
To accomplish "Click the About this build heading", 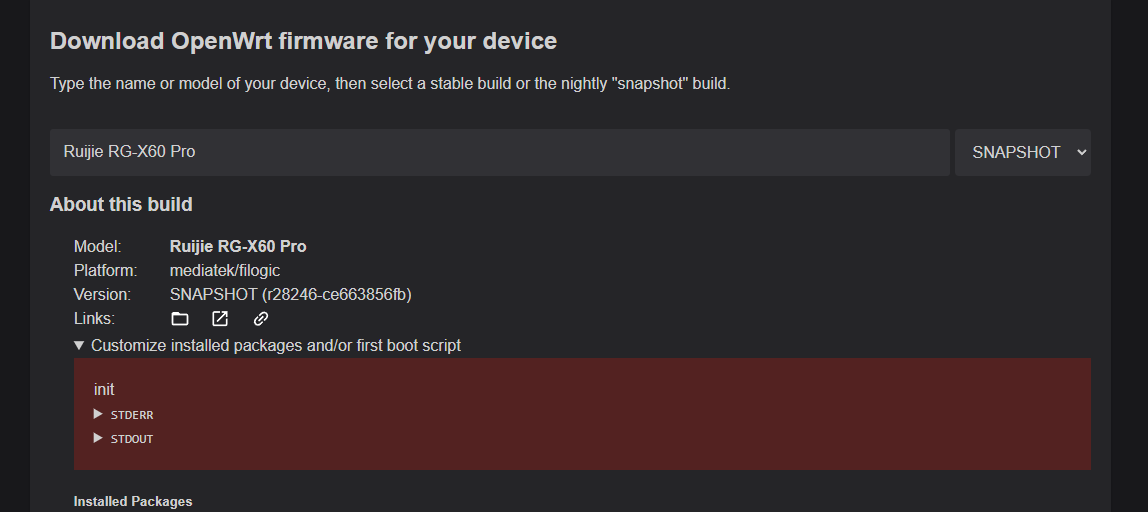I will click(x=121, y=204).
